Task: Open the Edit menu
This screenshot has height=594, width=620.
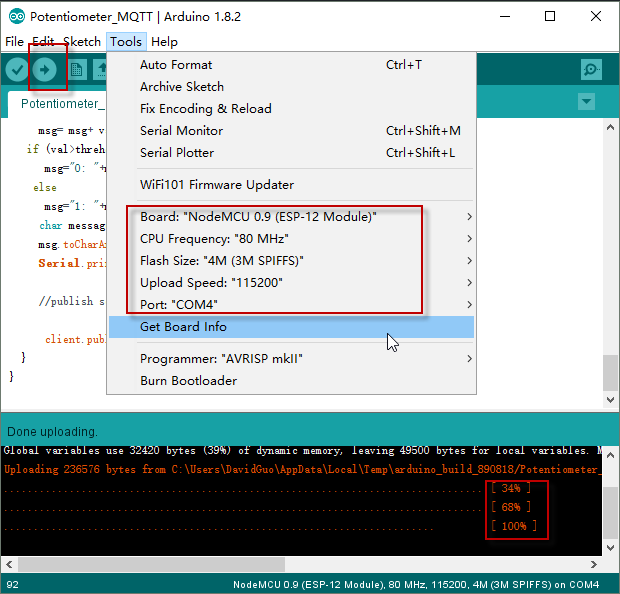Action: coord(43,42)
